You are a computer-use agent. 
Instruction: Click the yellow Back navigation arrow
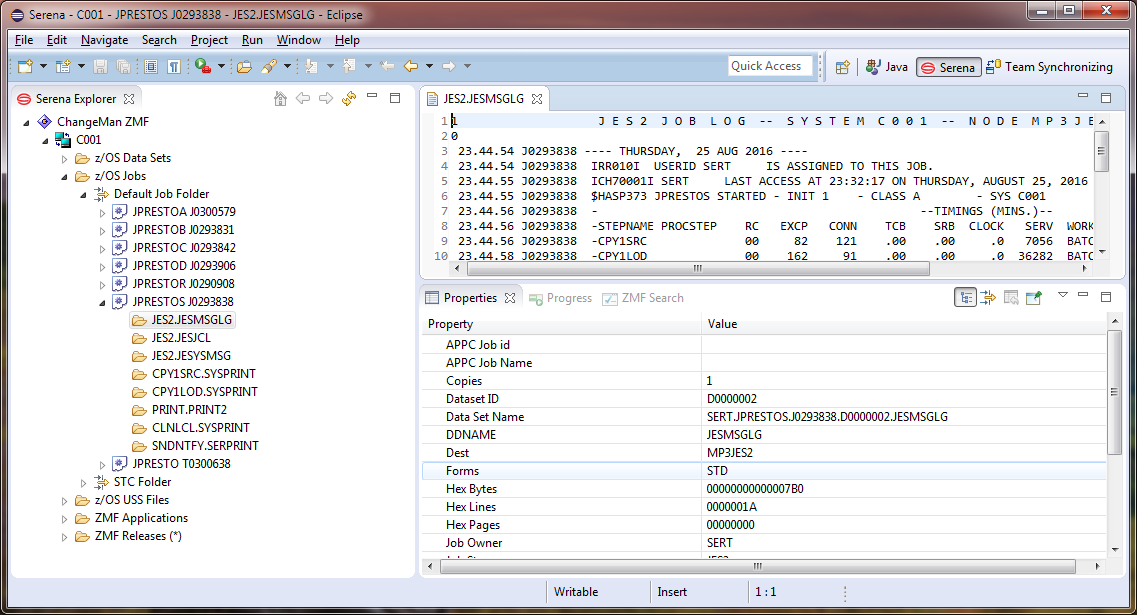[x=411, y=67]
